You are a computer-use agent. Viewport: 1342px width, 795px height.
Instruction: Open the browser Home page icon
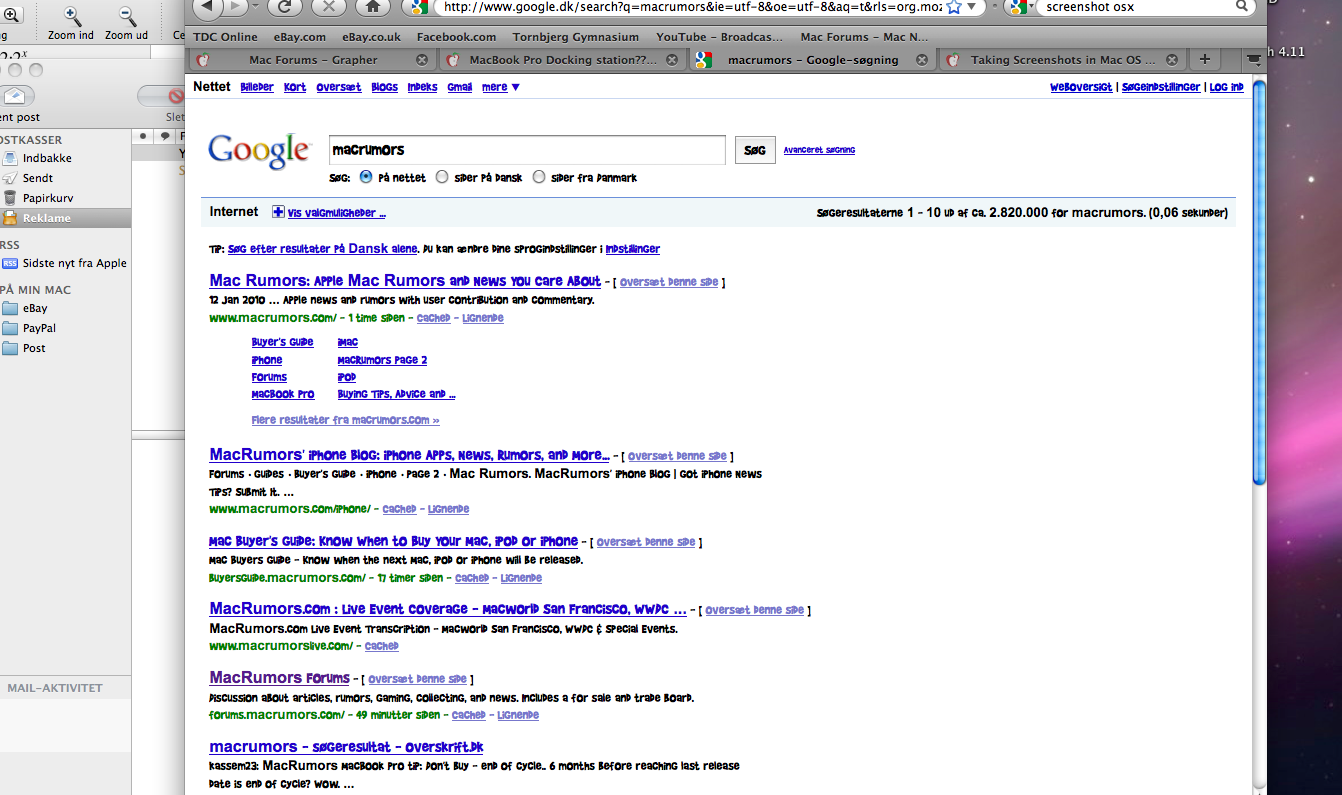pyautogui.click(x=373, y=6)
